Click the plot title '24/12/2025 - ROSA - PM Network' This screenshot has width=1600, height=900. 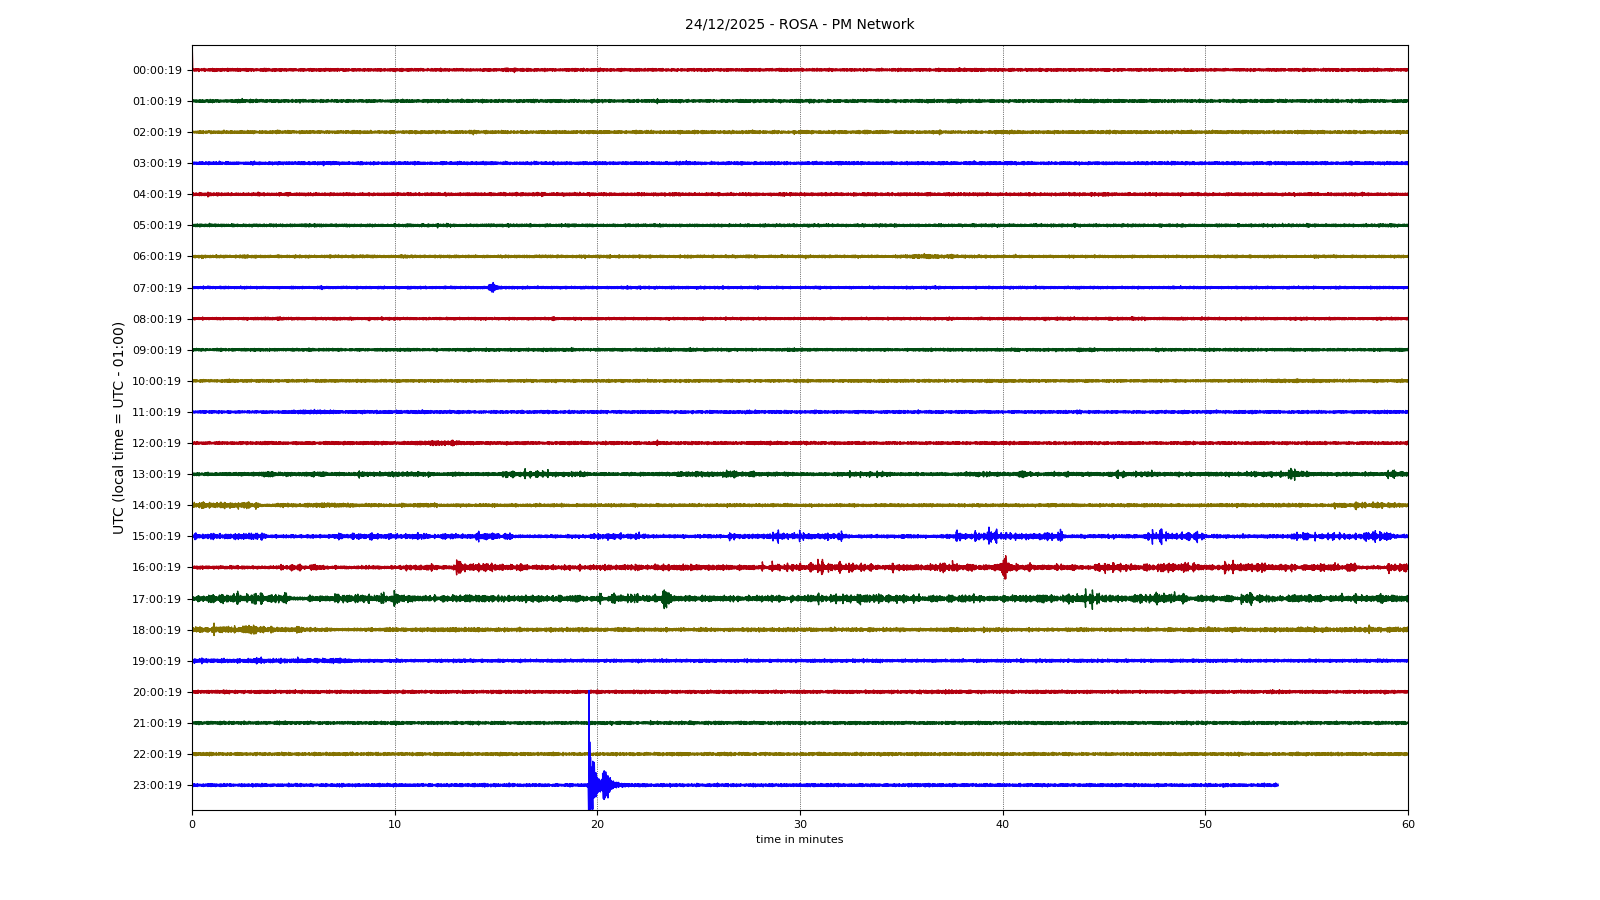(799, 25)
